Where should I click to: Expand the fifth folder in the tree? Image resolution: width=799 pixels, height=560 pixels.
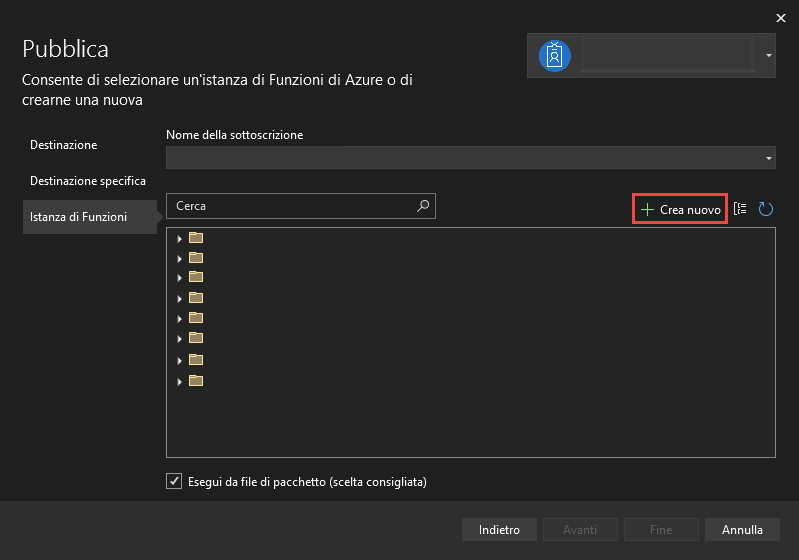[179, 319]
